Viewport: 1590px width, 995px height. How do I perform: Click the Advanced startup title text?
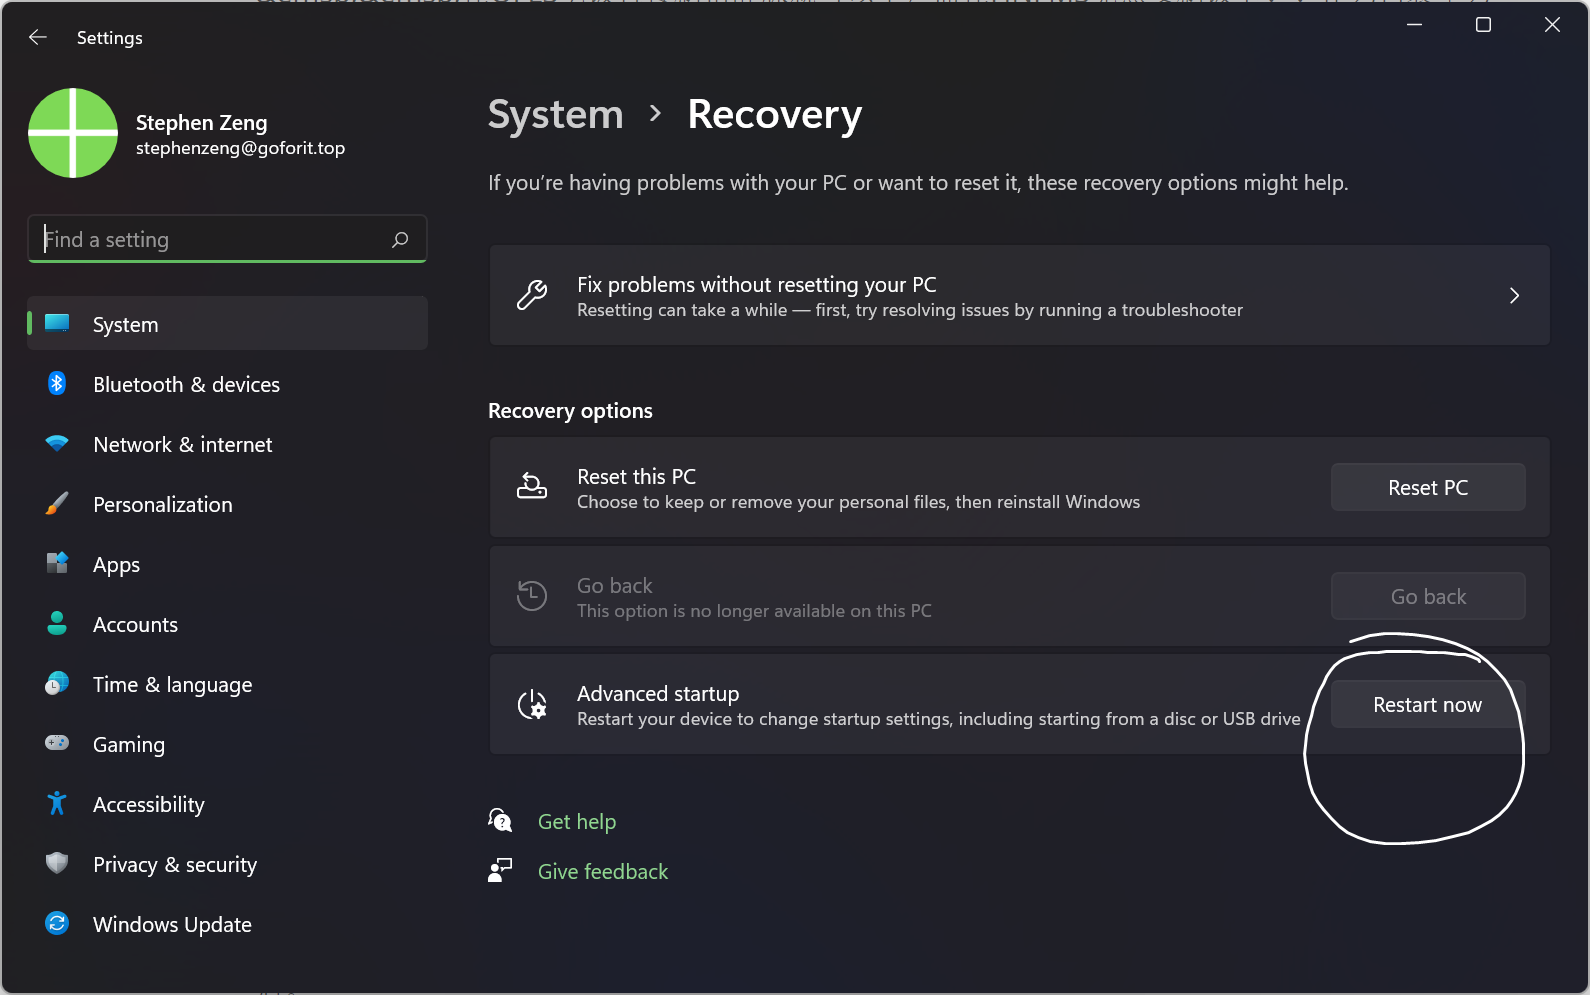pos(658,693)
